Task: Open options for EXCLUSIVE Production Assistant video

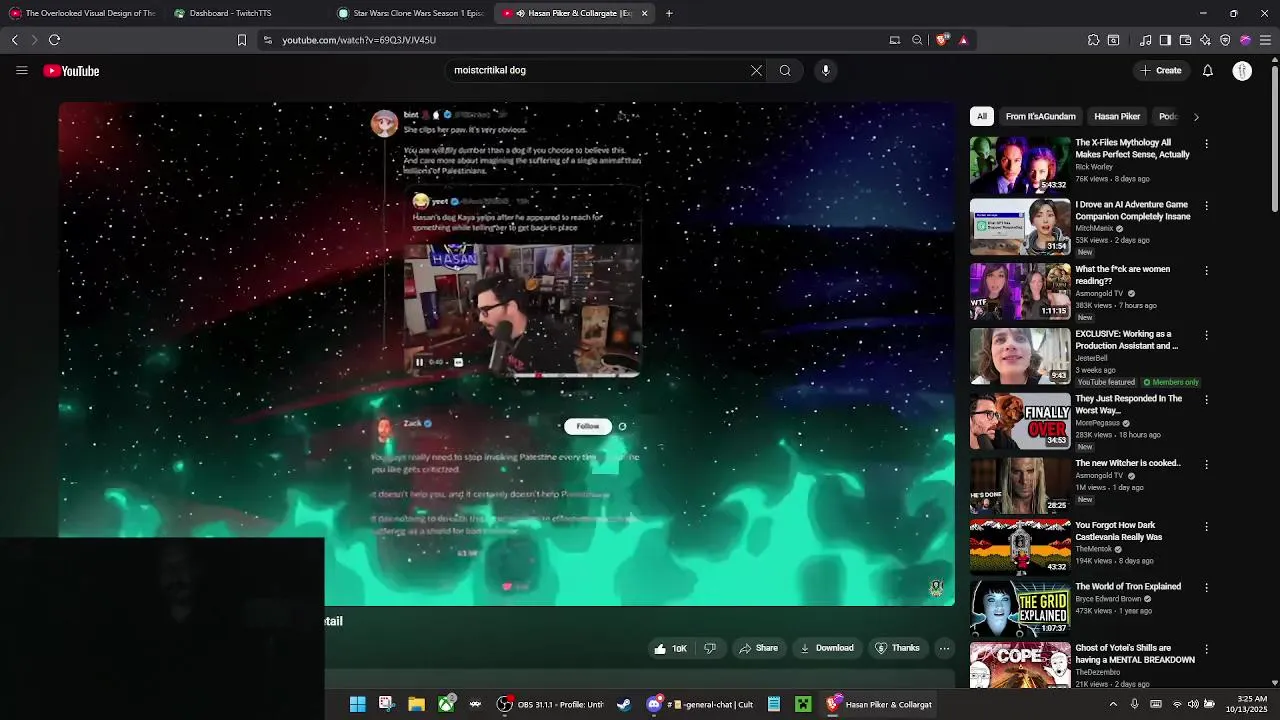Action: click(1206, 336)
